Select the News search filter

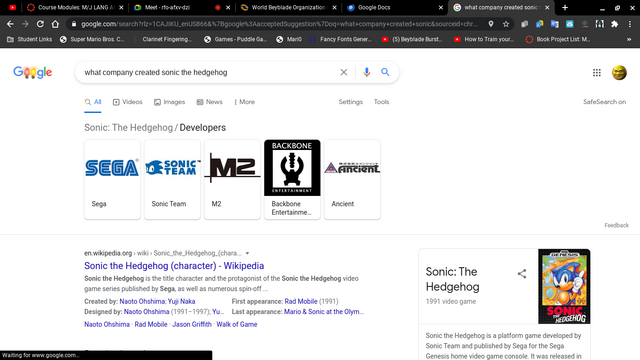point(209,102)
